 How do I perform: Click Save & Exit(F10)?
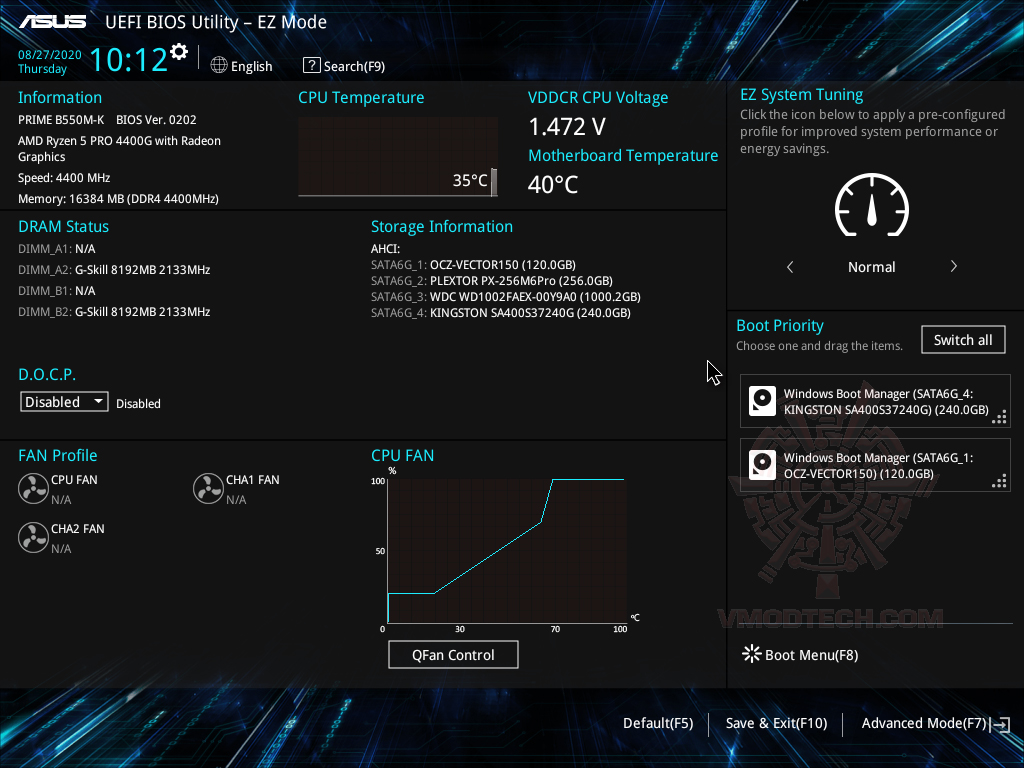pyautogui.click(x=776, y=723)
